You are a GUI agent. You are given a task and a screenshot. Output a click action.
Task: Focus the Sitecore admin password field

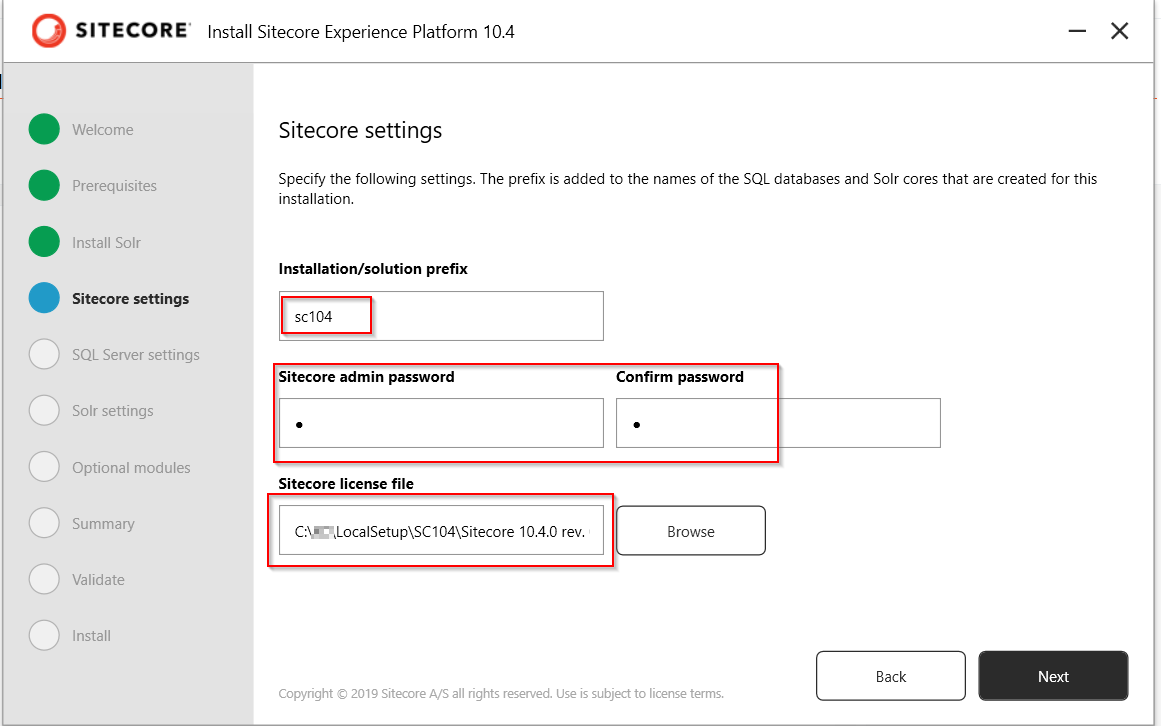click(x=441, y=423)
